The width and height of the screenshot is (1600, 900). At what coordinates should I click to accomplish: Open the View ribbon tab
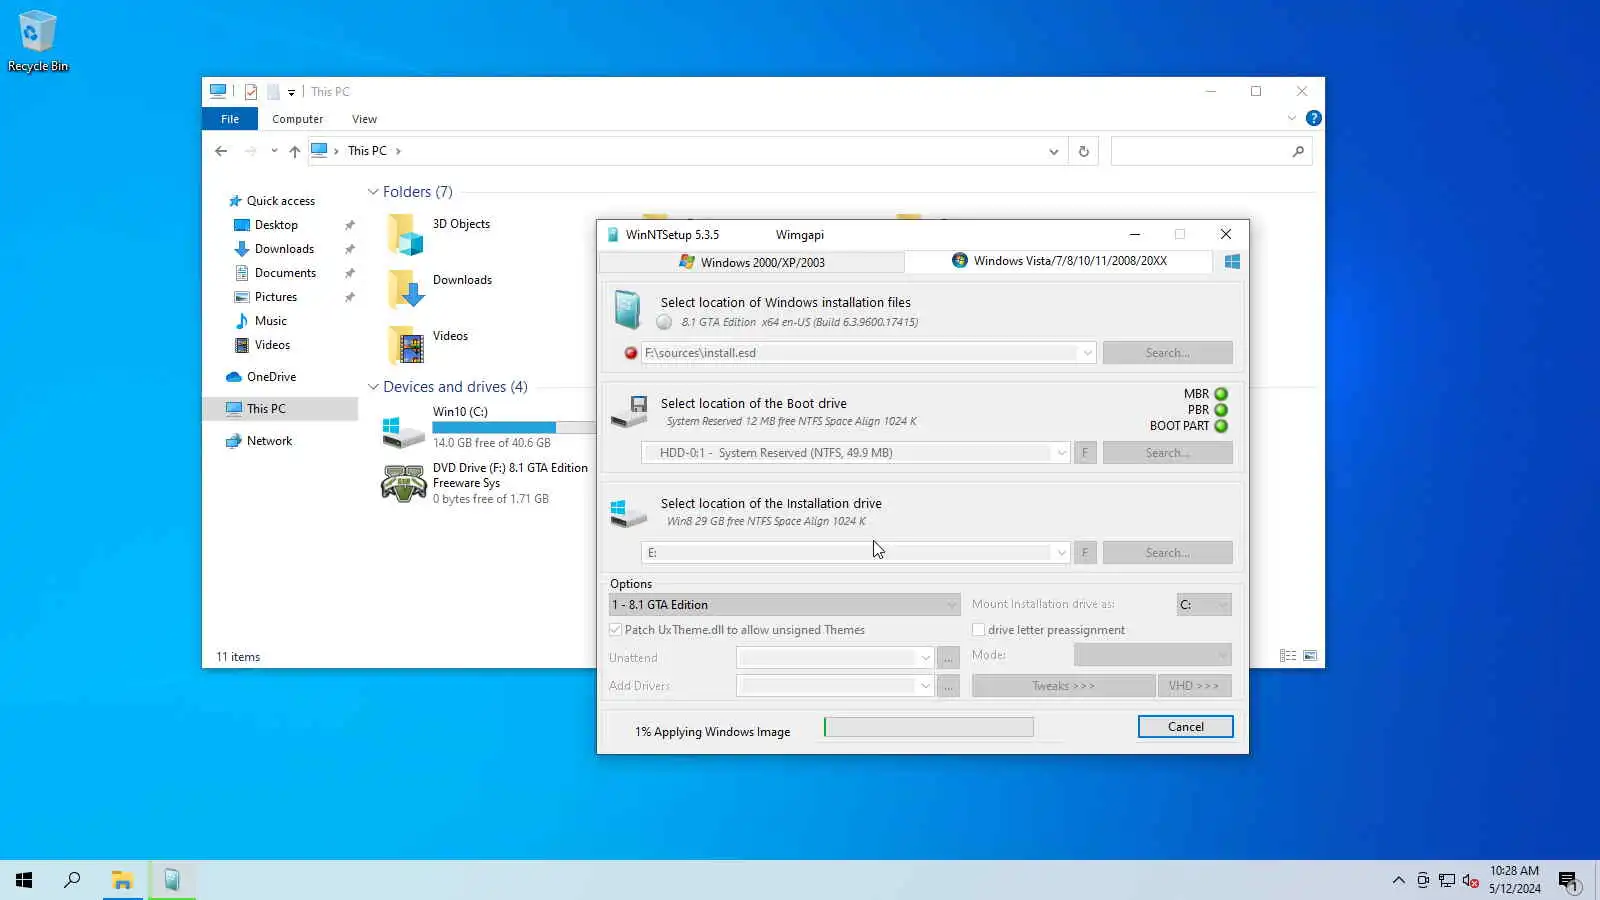[364, 119]
